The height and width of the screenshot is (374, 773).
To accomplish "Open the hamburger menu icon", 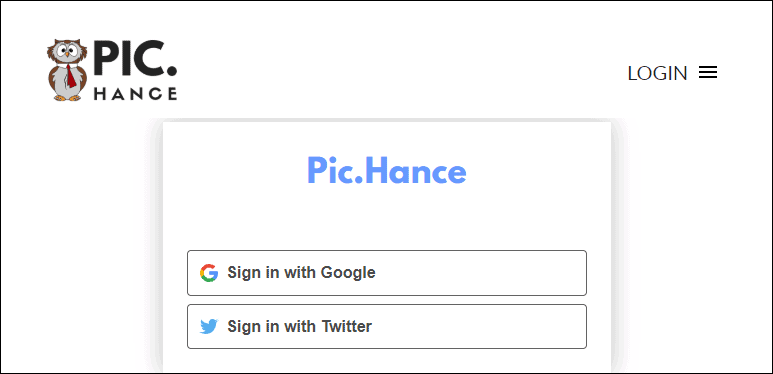I will point(708,73).
